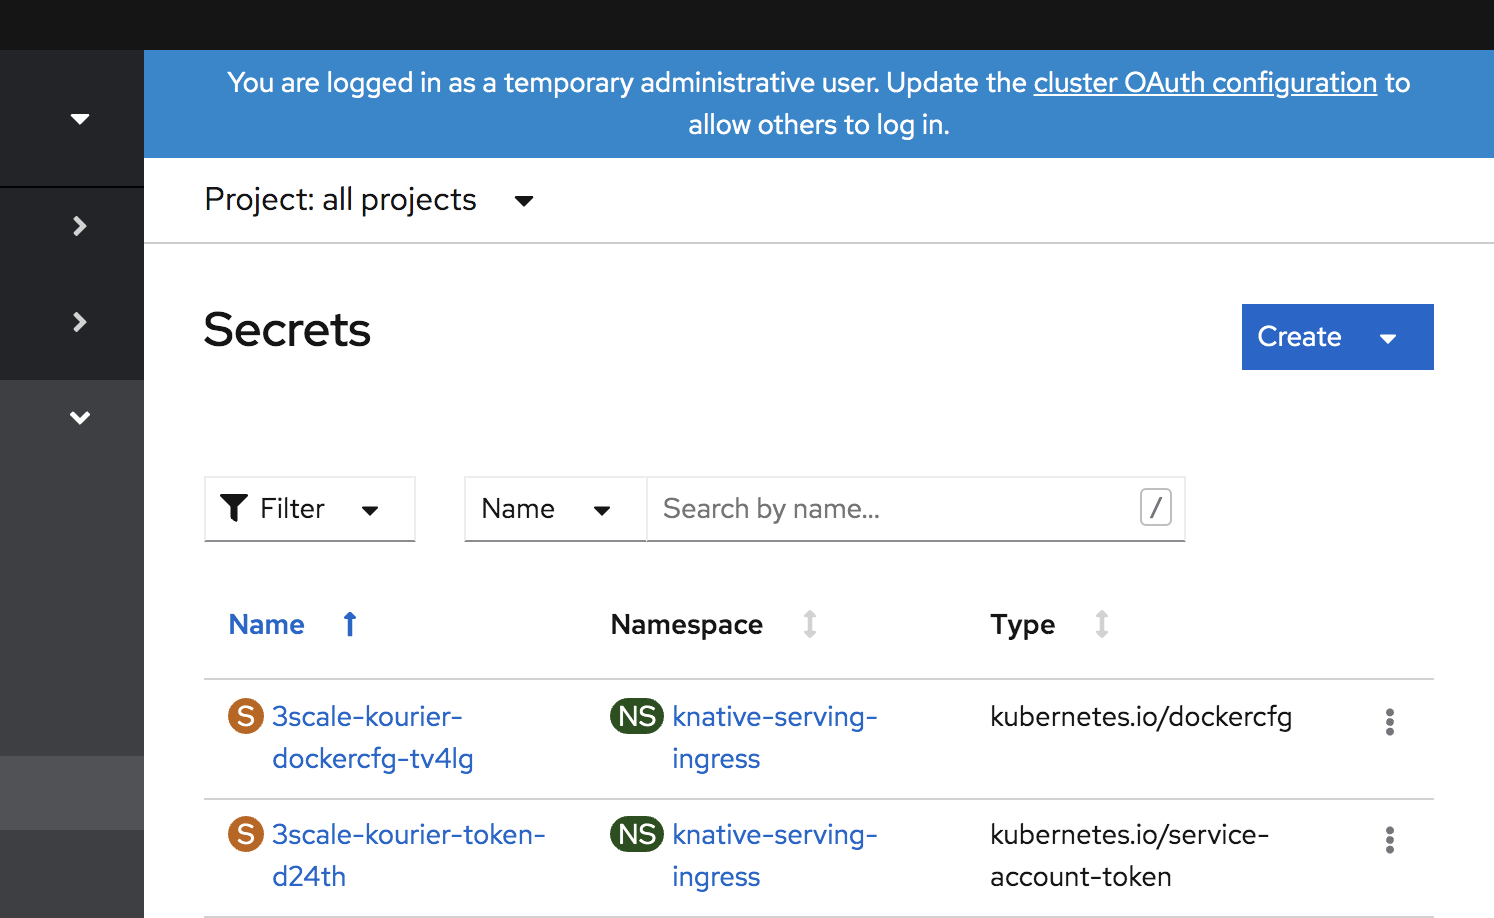
Task: Click the Type column sort icon
Action: click(1101, 625)
